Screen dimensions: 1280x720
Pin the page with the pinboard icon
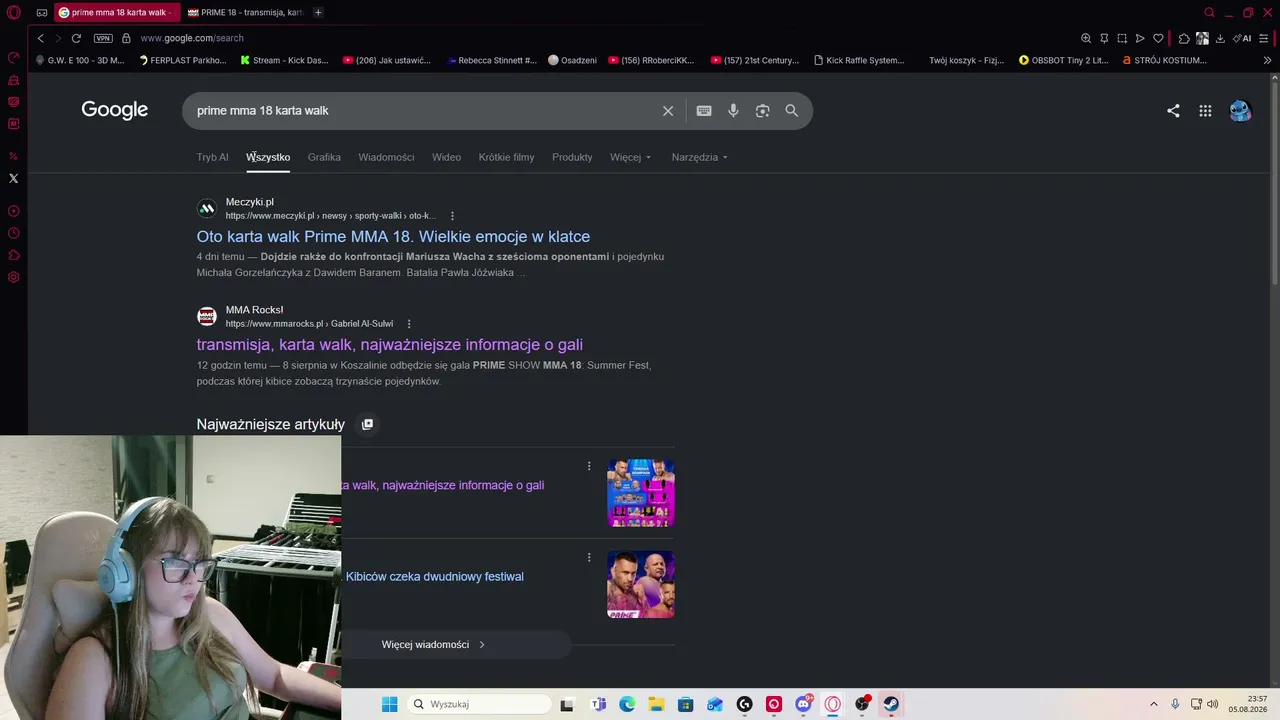click(1104, 38)
